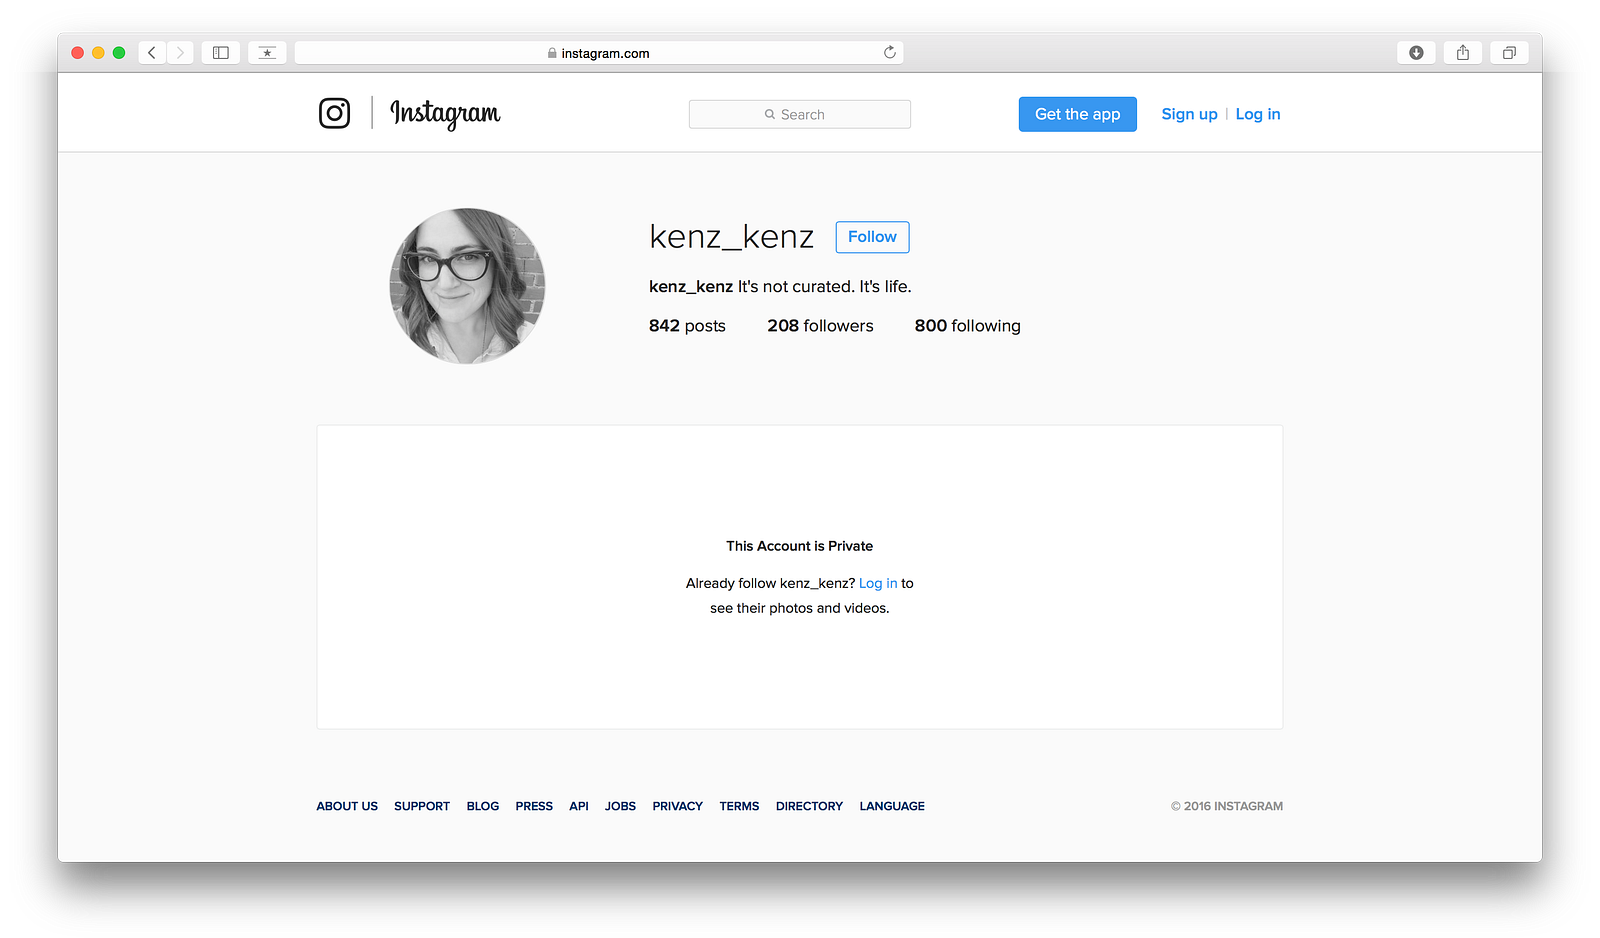Open API footer link
Viewport: 1600px width, 938px height.
pyautogui.click(x=579, y=806)
